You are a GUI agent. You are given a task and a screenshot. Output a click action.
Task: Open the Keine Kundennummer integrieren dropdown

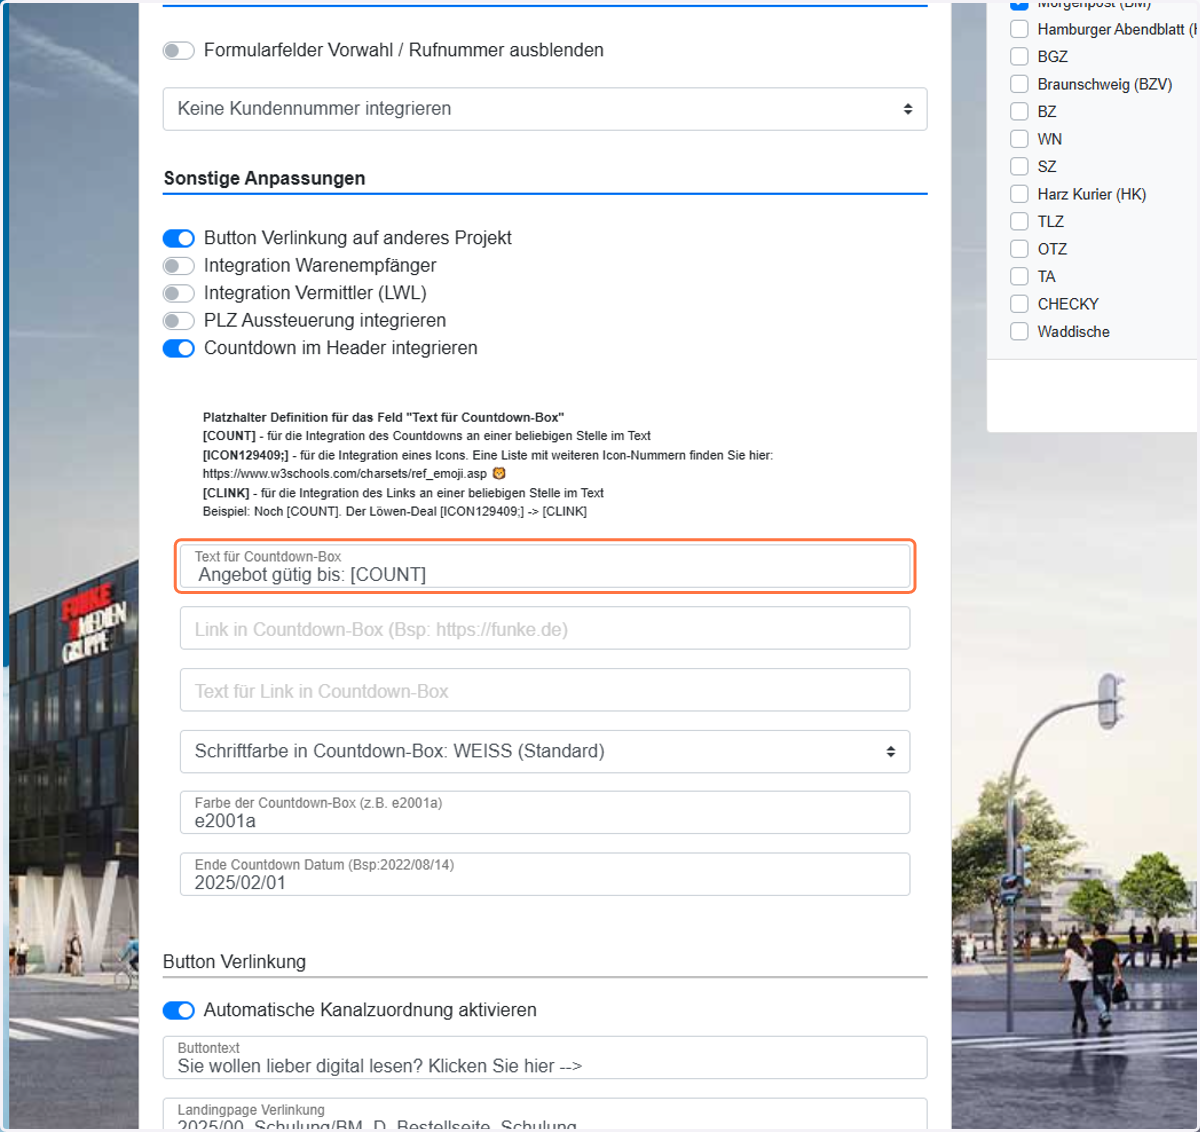click(x=545, y=109)
